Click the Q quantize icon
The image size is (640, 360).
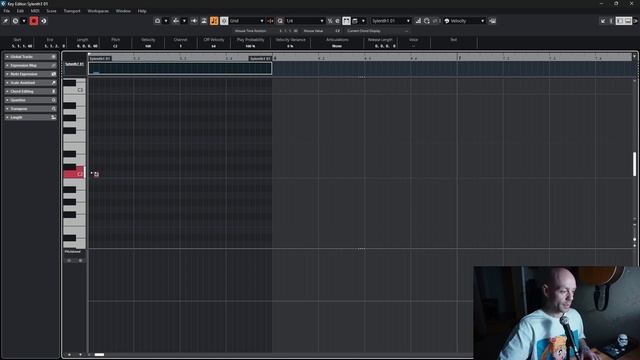tap(280, 21)
